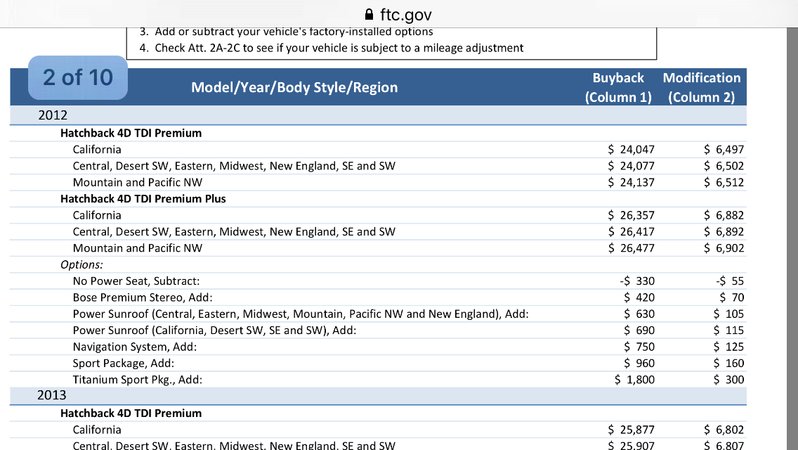Click the 2013 year section row
Viewport: 798px width, 450px height.
(378, 396)
